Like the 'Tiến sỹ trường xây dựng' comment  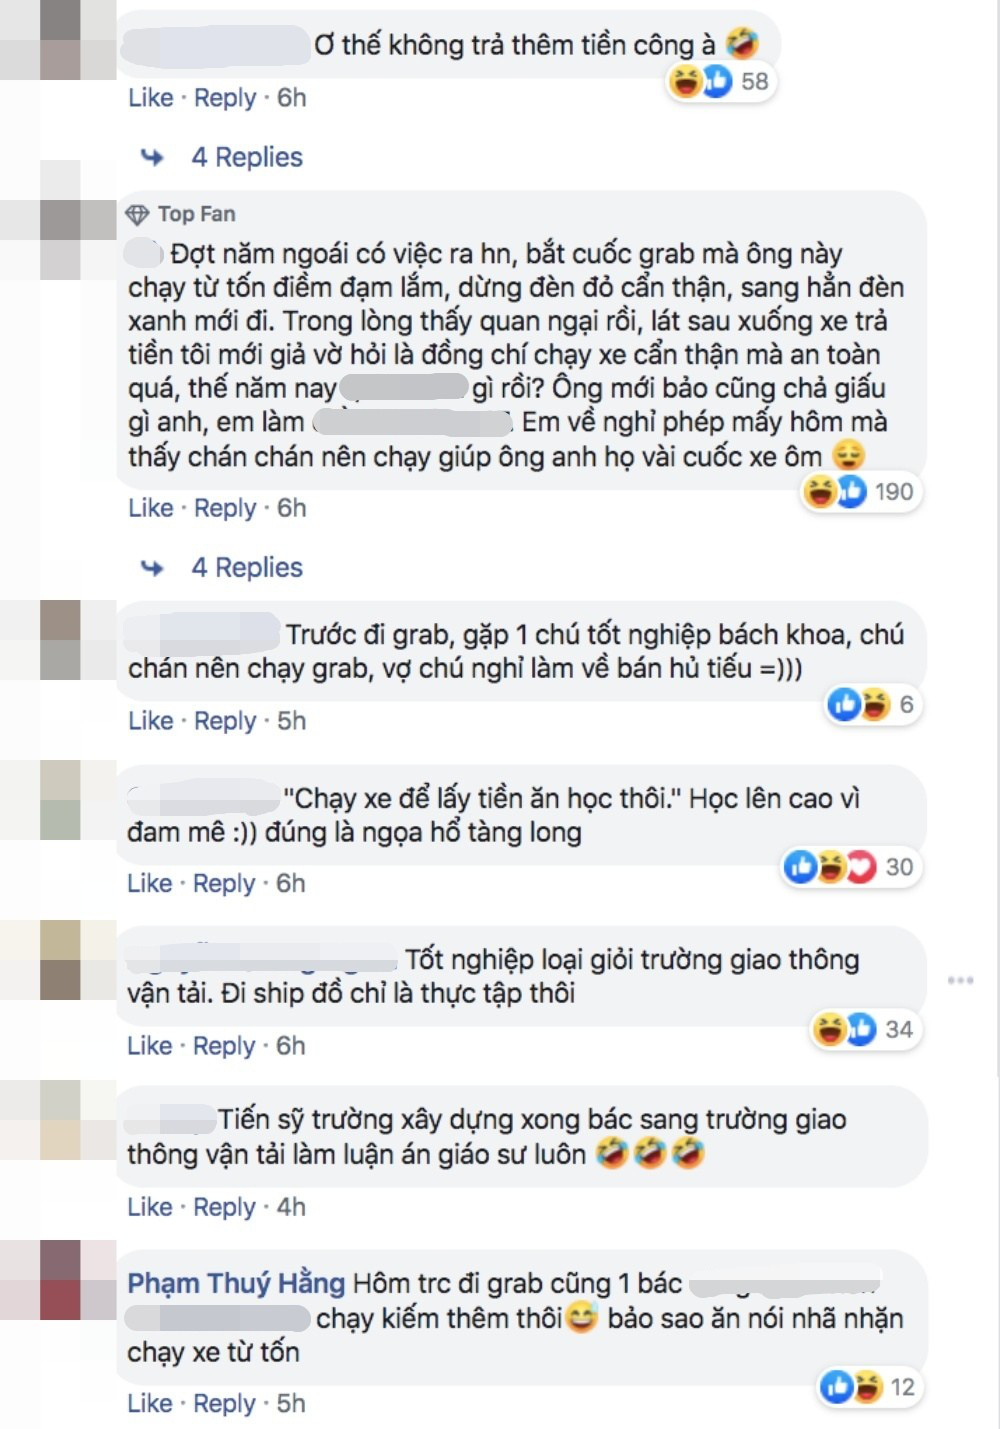point(149,1207)
